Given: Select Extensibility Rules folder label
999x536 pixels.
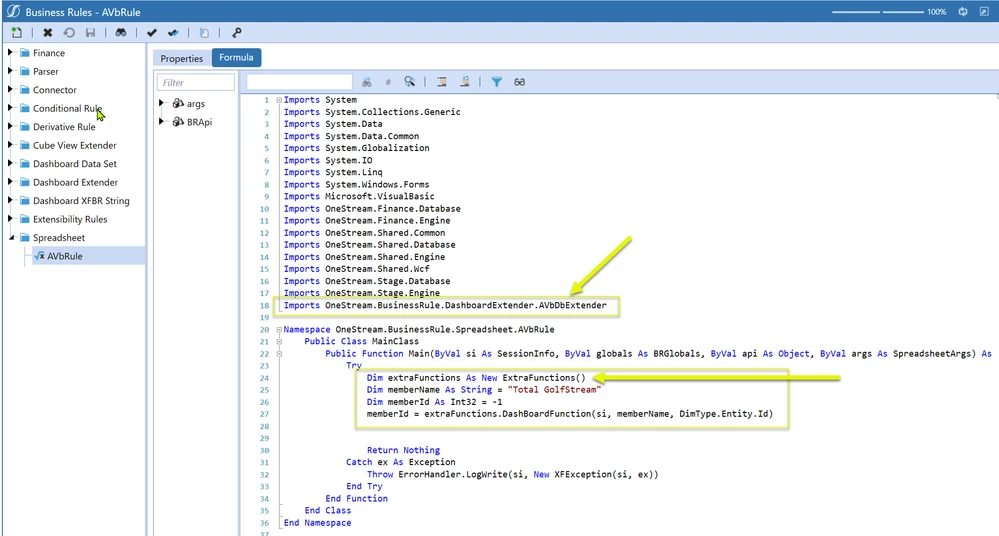Looking at the screenshot, I should [70, 219].
